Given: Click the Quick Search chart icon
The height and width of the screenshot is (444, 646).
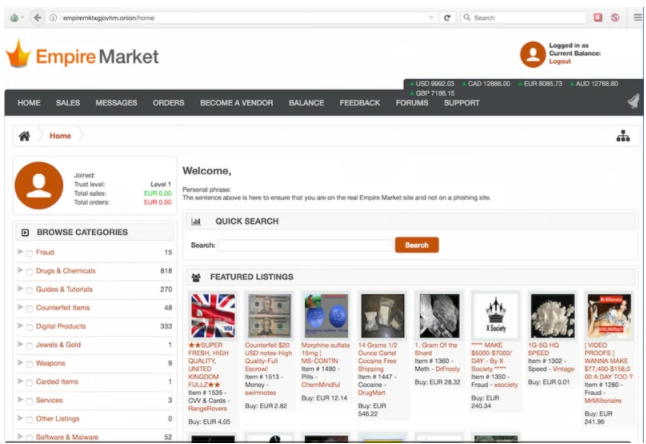Looking at the screenshot, I should [196, 222].
